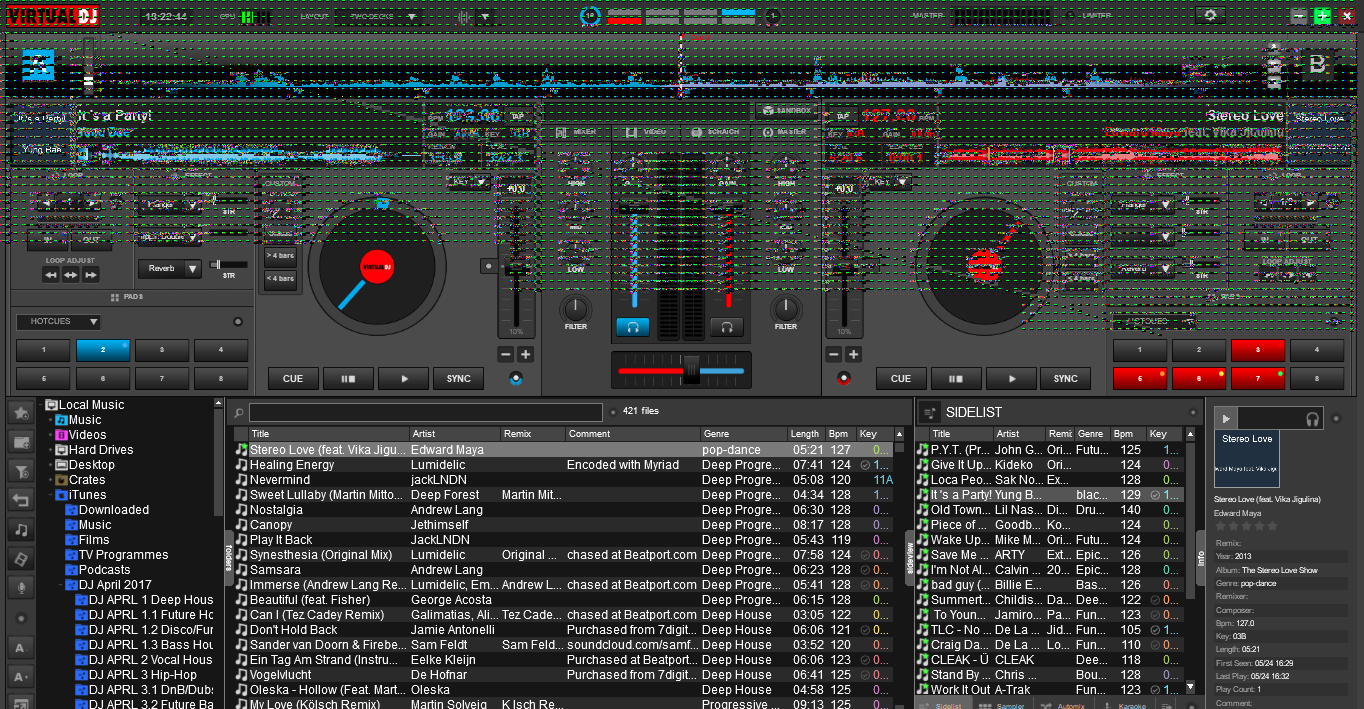Click the PADS grid header on left deck

tap(128, 297)
